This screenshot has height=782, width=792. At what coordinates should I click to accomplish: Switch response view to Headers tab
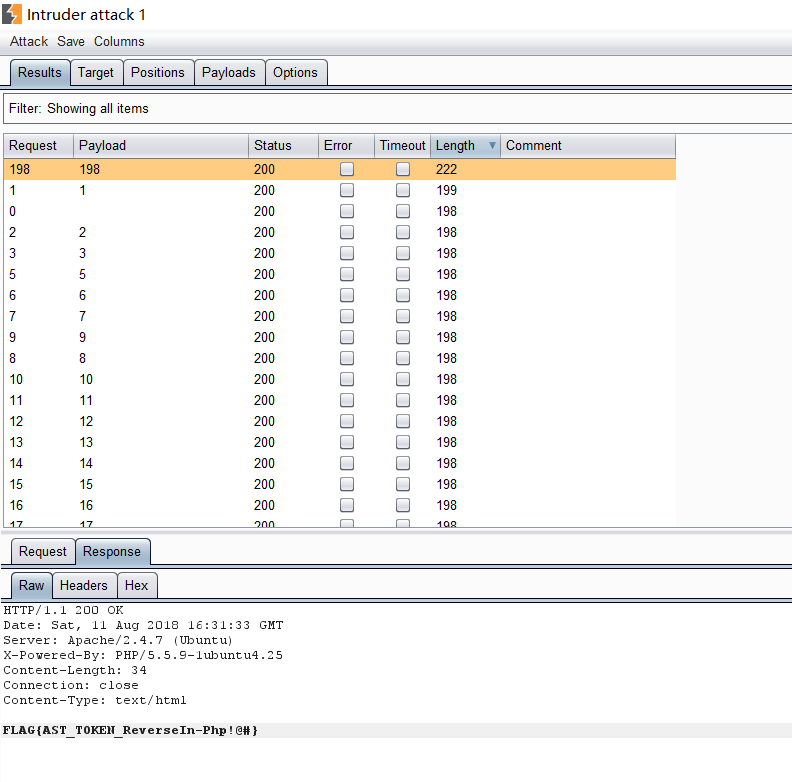pos(84,585)
